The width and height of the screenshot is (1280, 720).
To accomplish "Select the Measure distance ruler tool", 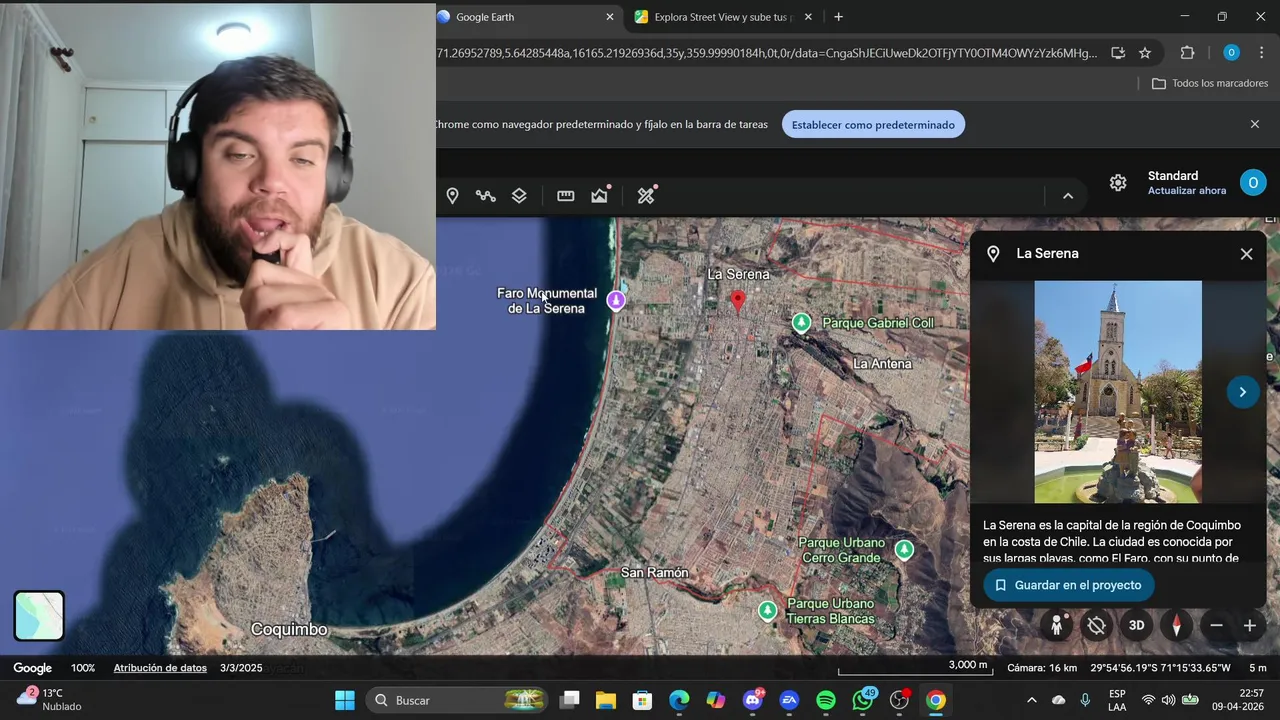I will [566, 196].
